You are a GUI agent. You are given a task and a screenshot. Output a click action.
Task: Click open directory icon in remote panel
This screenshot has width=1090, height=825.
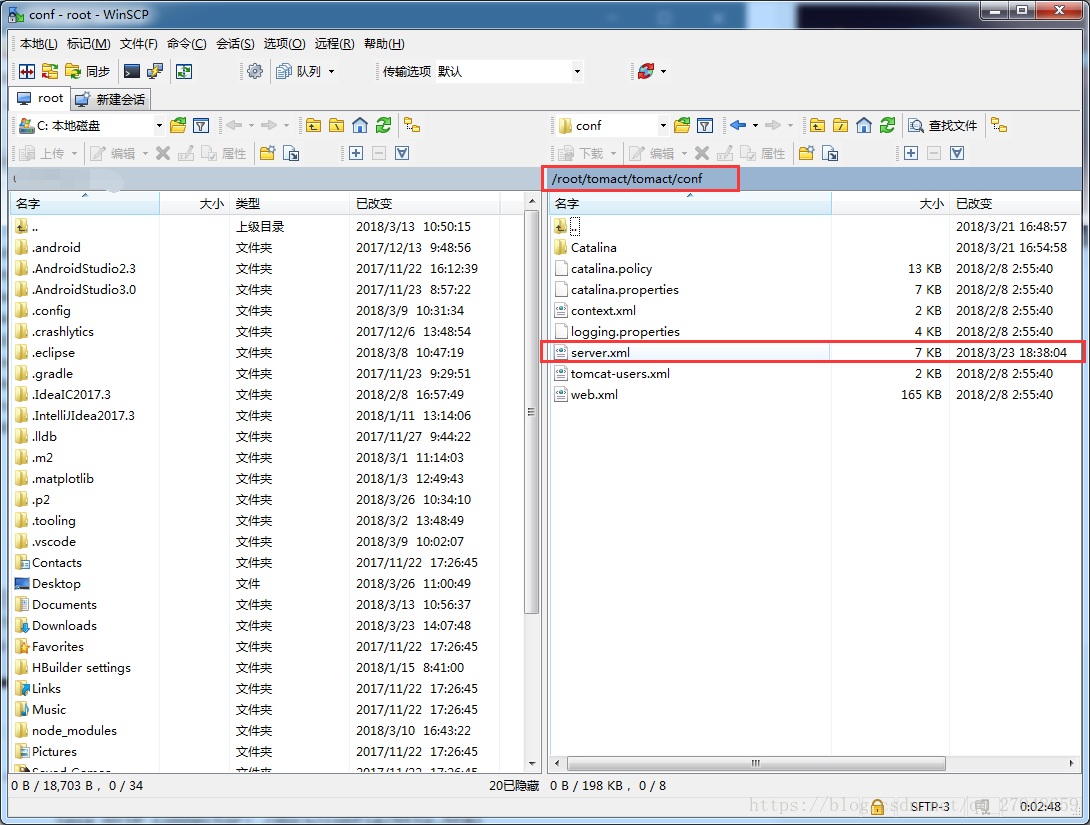click(682, 126)
